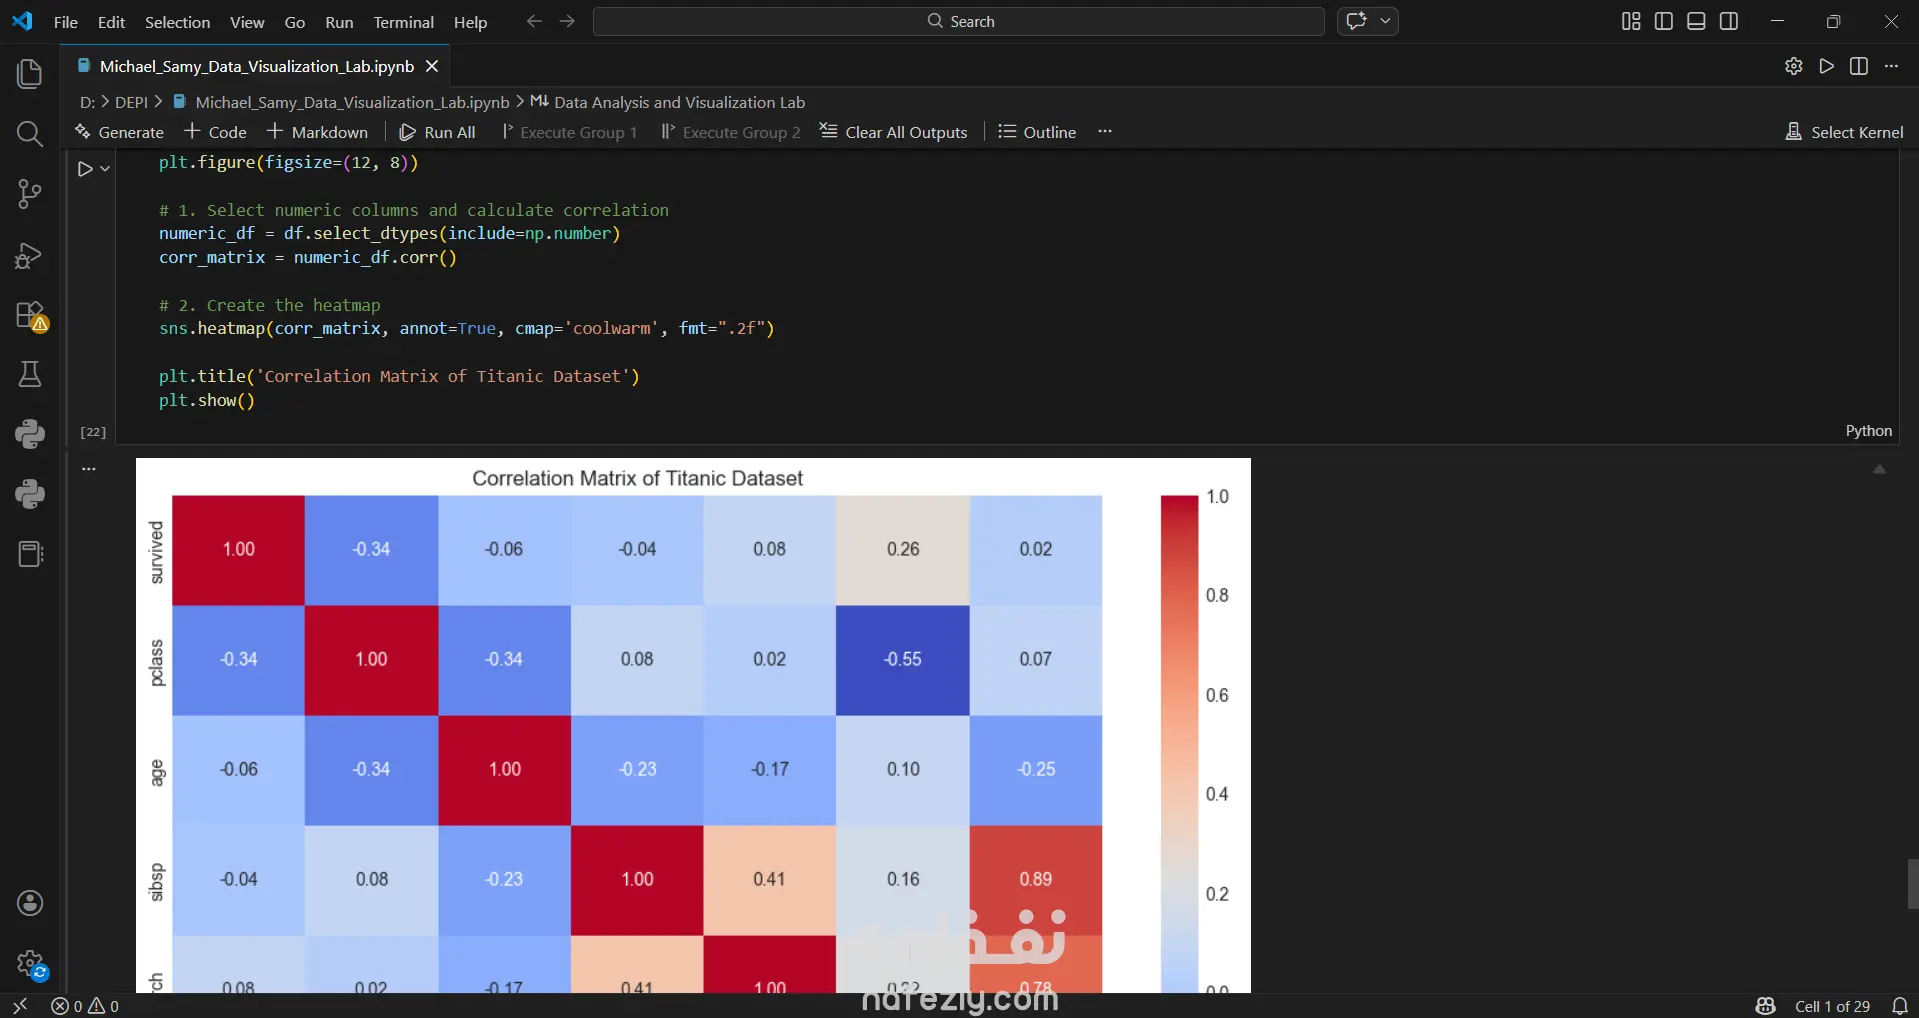This screenshot has width=1919, height=1018.
Task: Toggle the bottom panel
Action: click(1696, 21)
